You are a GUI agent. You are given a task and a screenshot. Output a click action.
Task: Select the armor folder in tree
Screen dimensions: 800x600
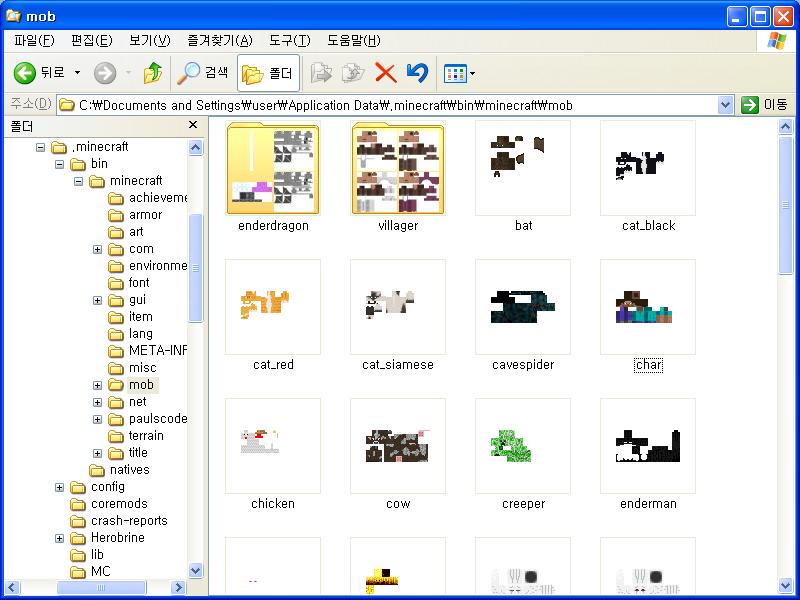[x=145, y=215]
